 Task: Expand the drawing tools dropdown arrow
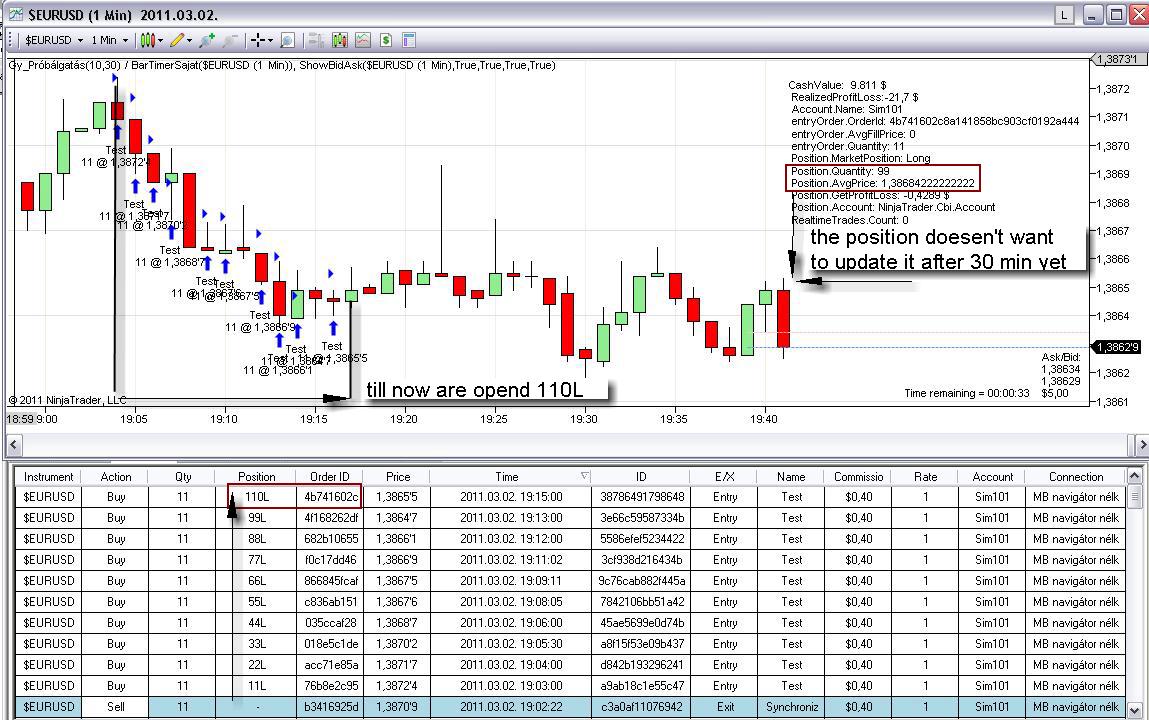(x=190, y=41)
